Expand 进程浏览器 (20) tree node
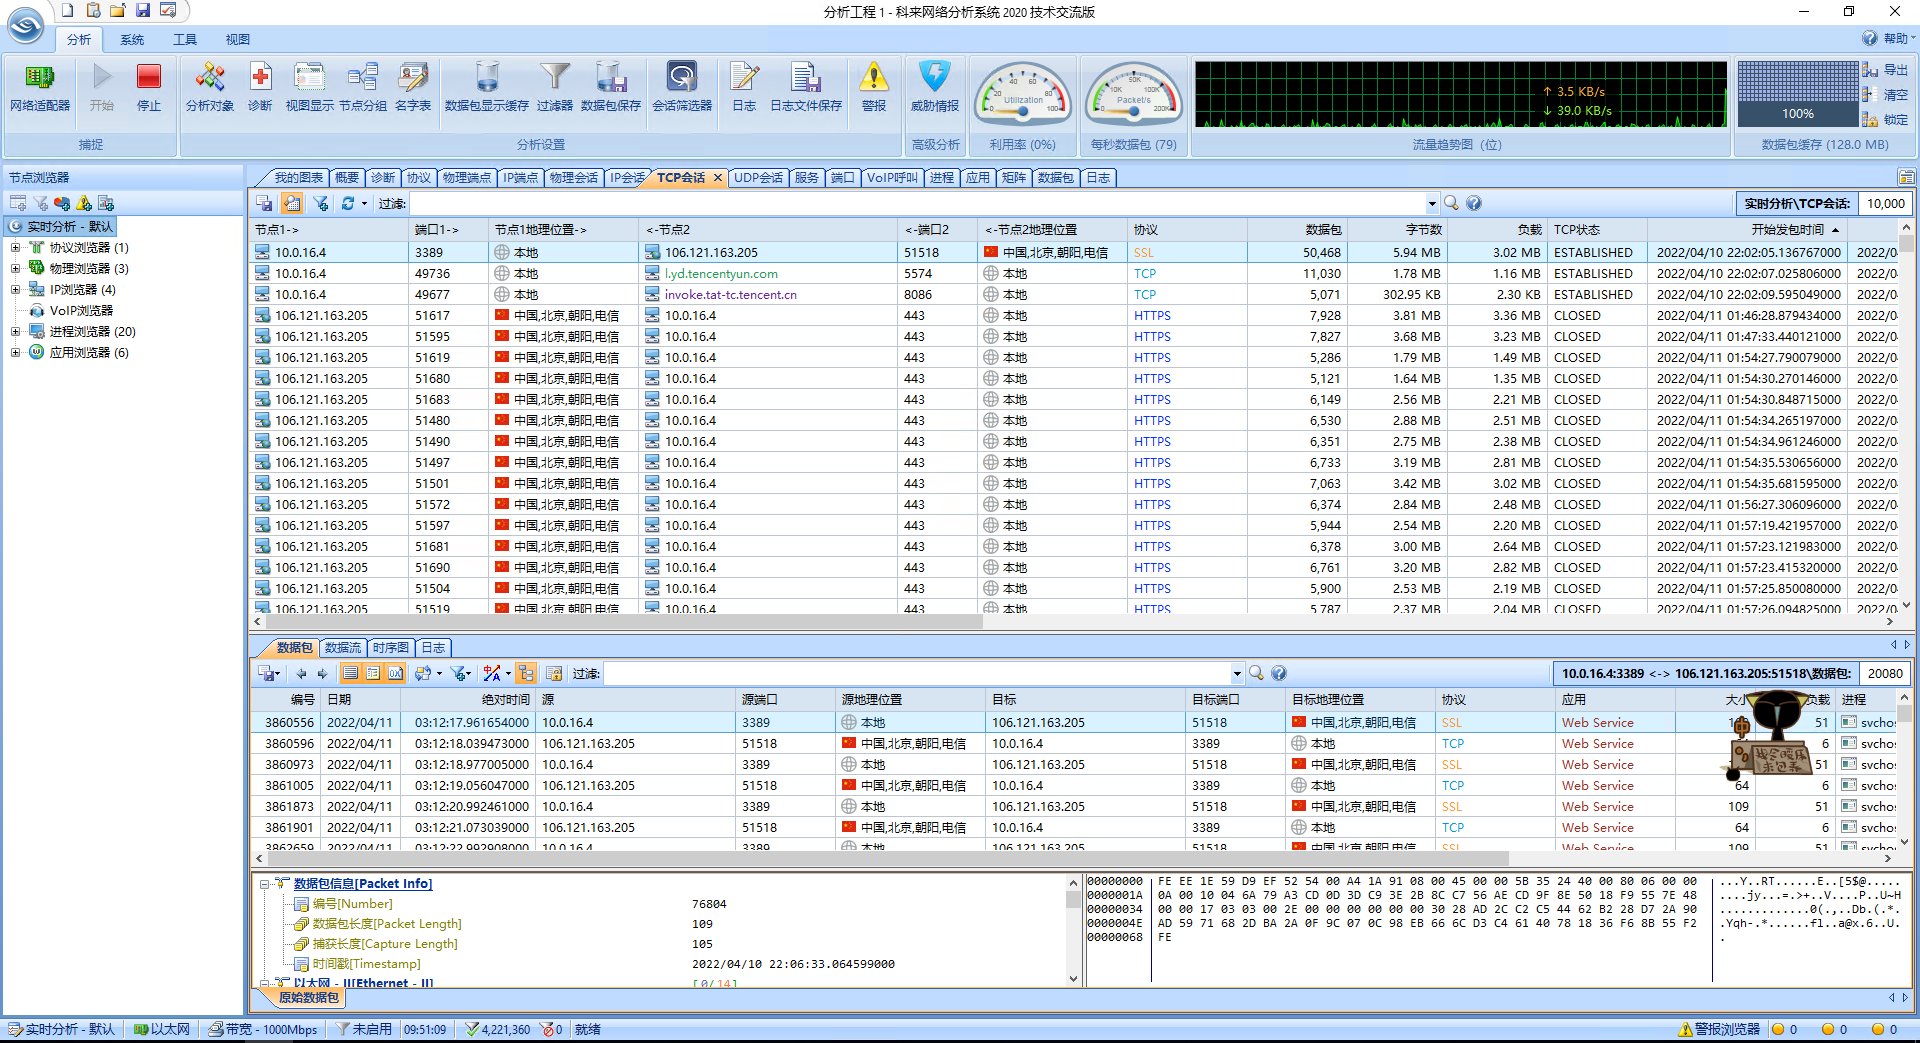The height and width of the screenshot is (1043, 1920). [x=15, y=331]
